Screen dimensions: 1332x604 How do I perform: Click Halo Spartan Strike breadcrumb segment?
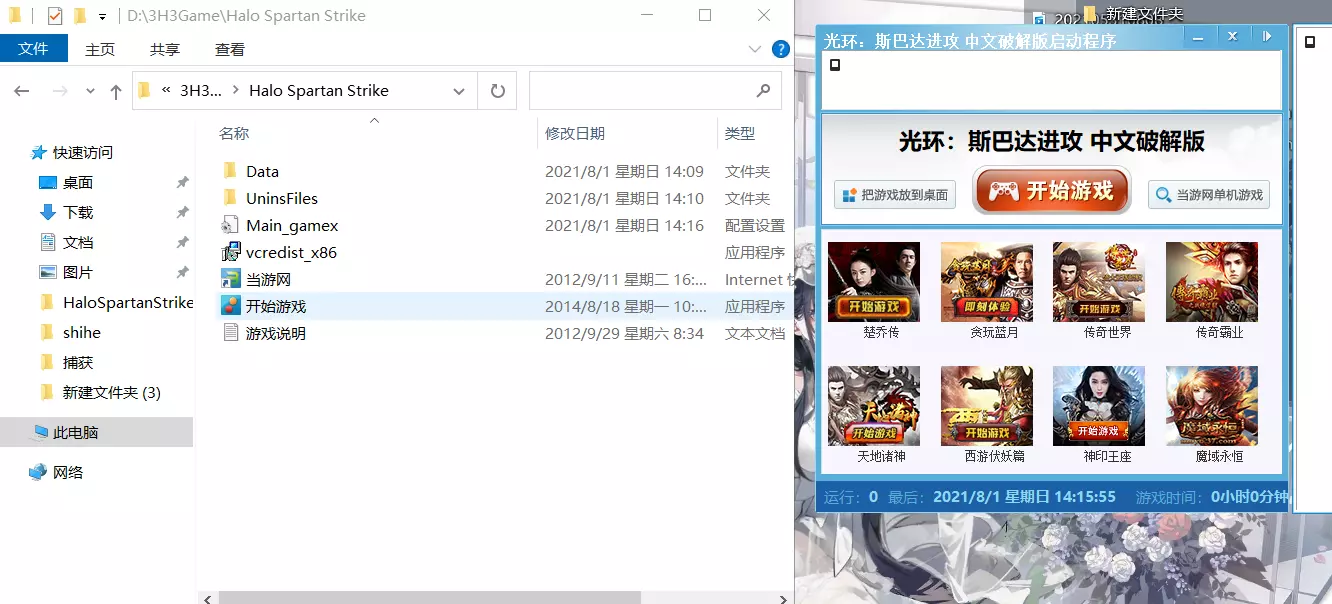pos(319,90)
